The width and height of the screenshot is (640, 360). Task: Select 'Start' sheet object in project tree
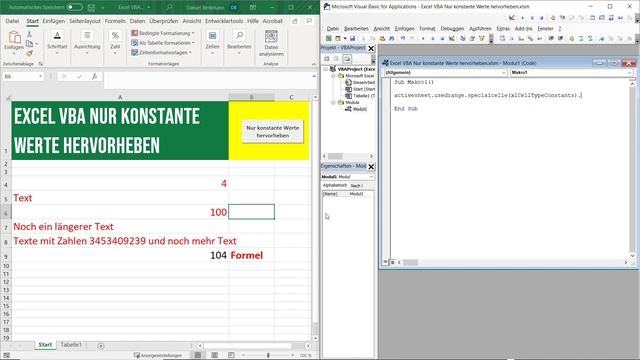[x=363, y=89]
